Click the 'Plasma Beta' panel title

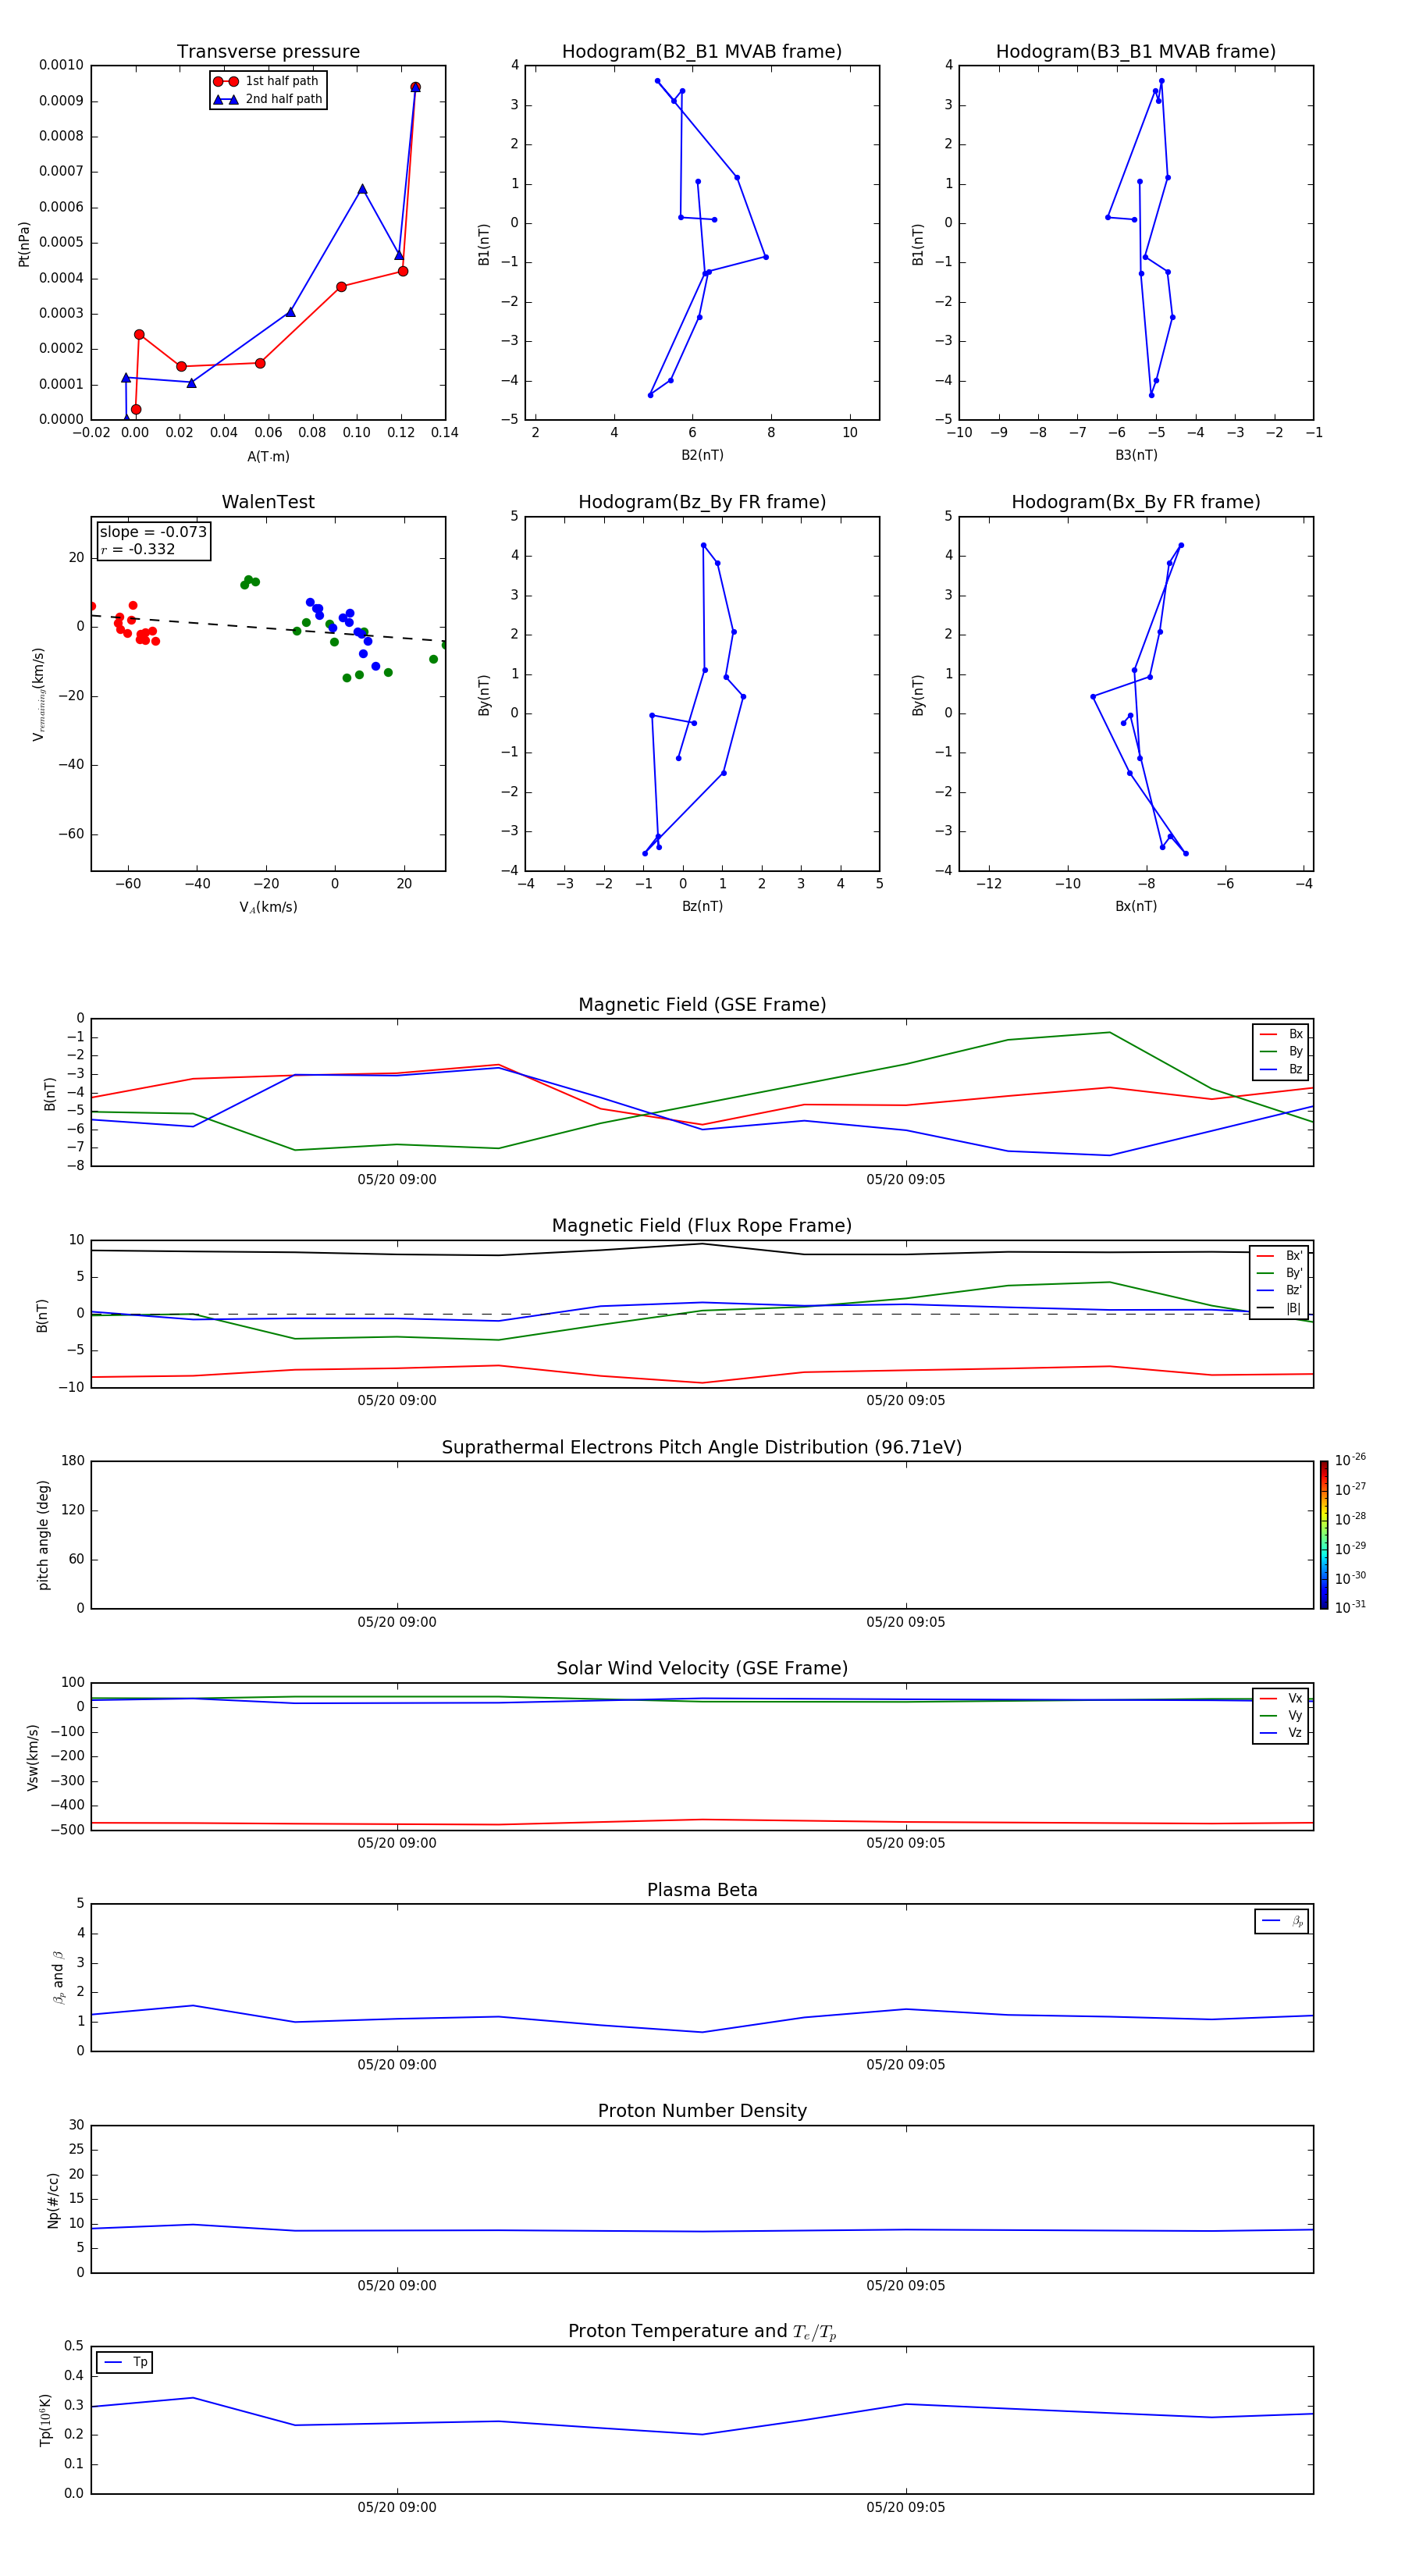(x=702, y=1891)
